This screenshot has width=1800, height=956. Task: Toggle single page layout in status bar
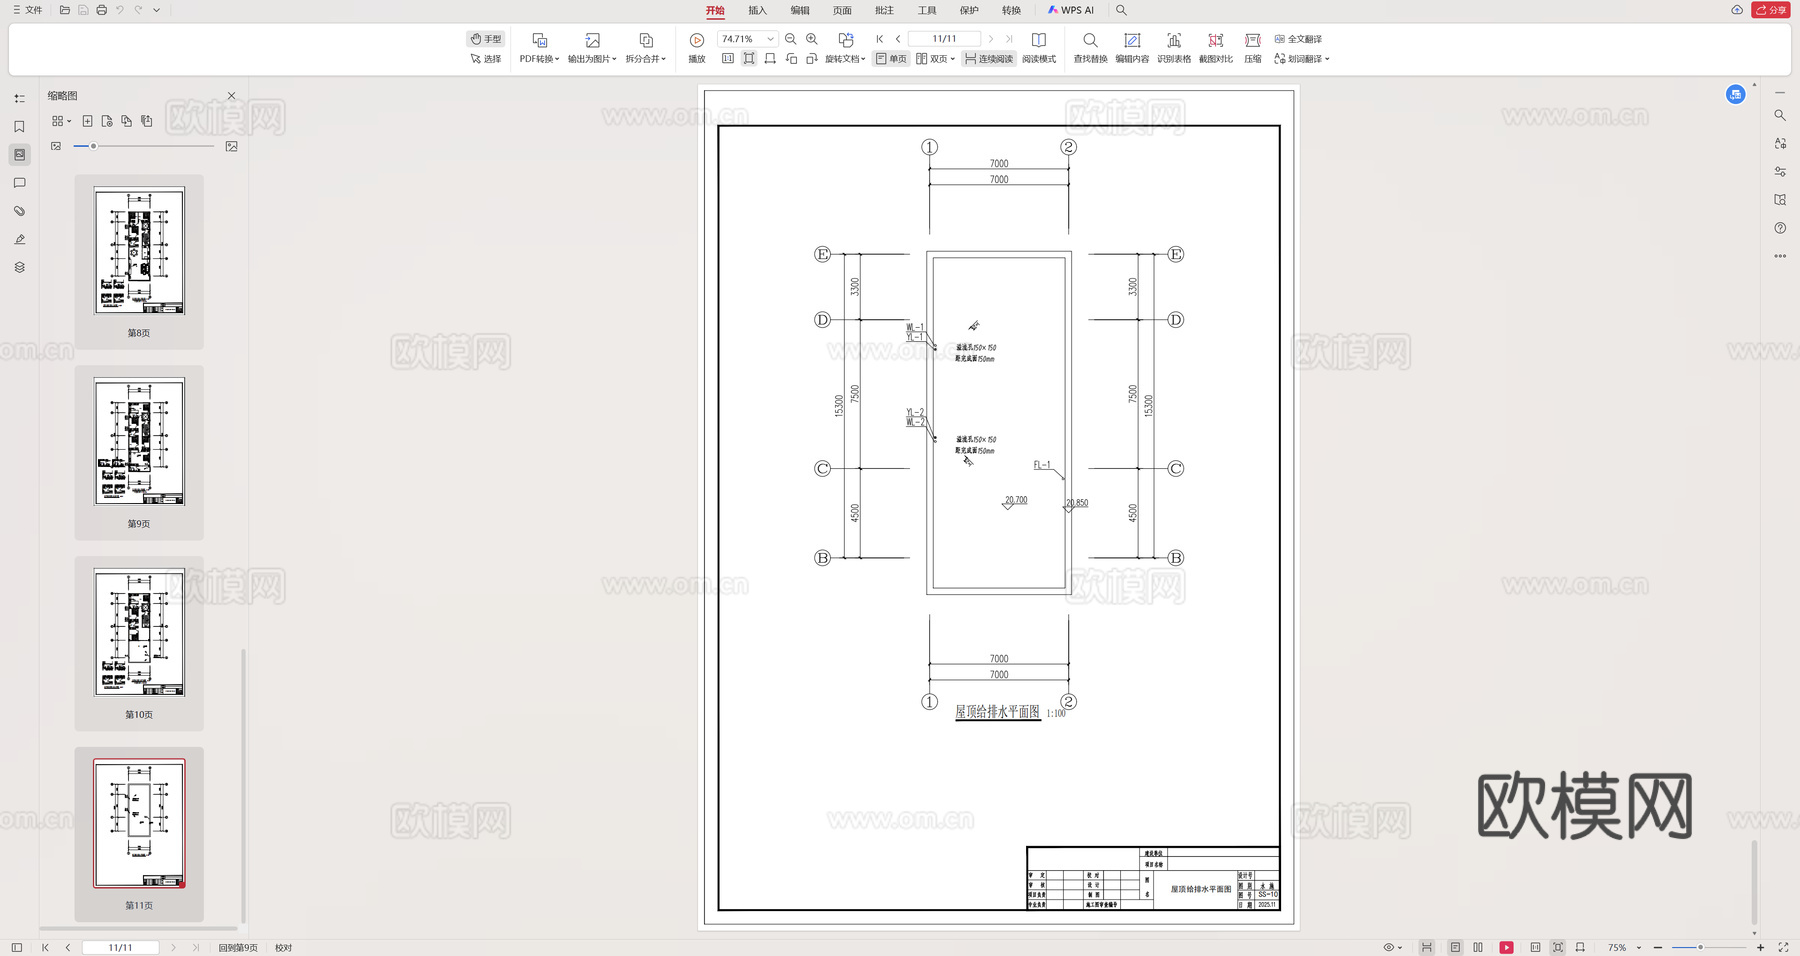[x=1455, y=947]
